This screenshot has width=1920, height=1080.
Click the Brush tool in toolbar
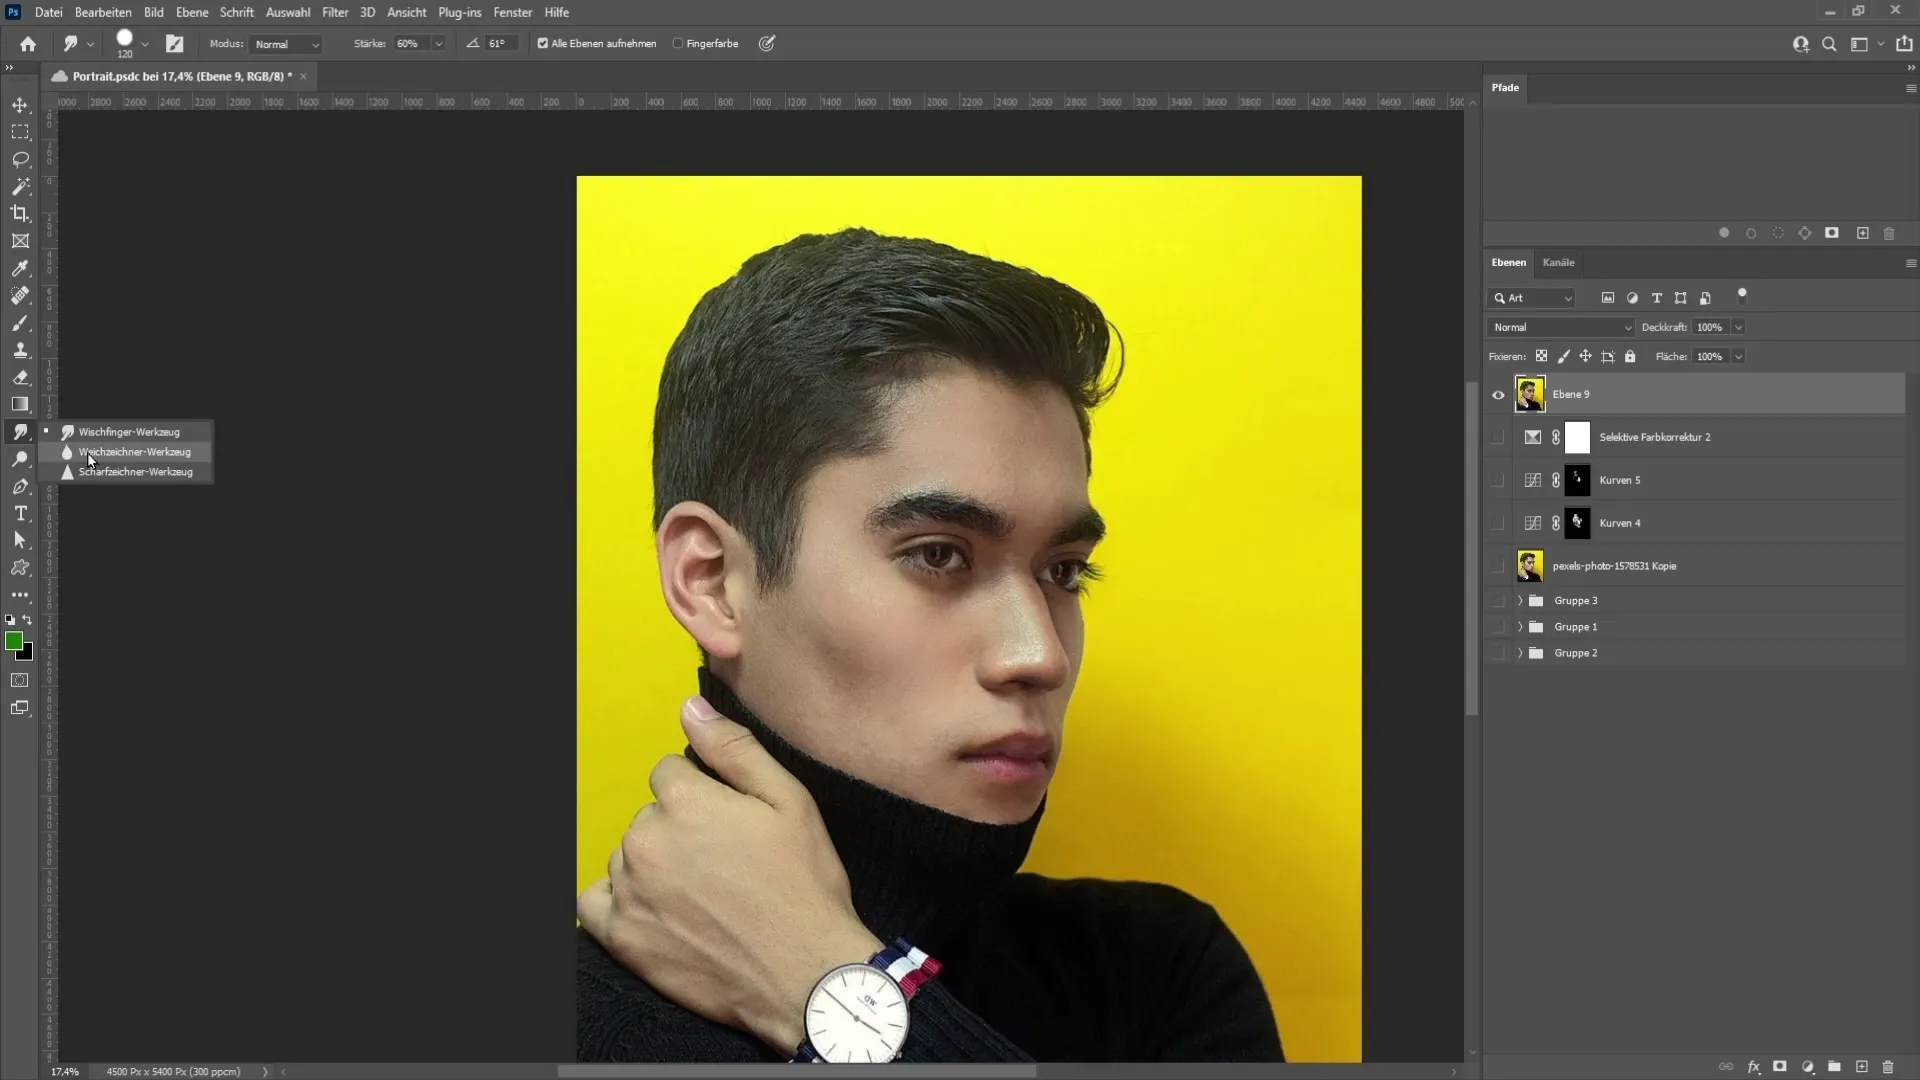click(20, 323)
